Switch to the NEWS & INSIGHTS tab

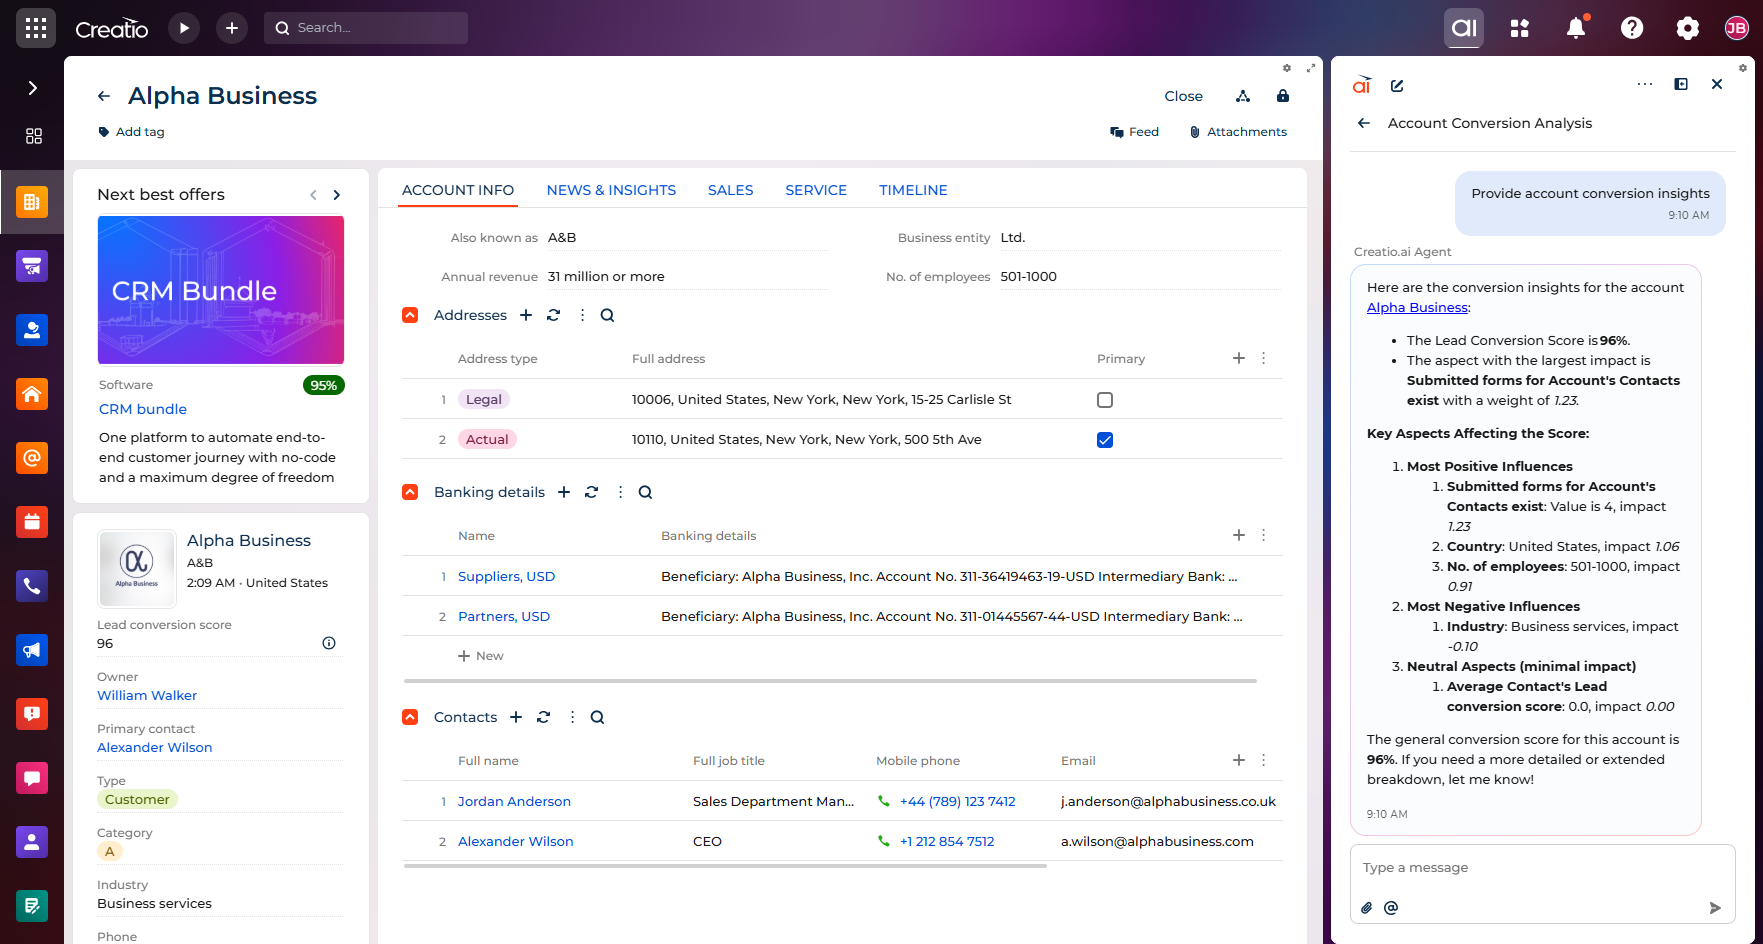click(x=610, y=190)
